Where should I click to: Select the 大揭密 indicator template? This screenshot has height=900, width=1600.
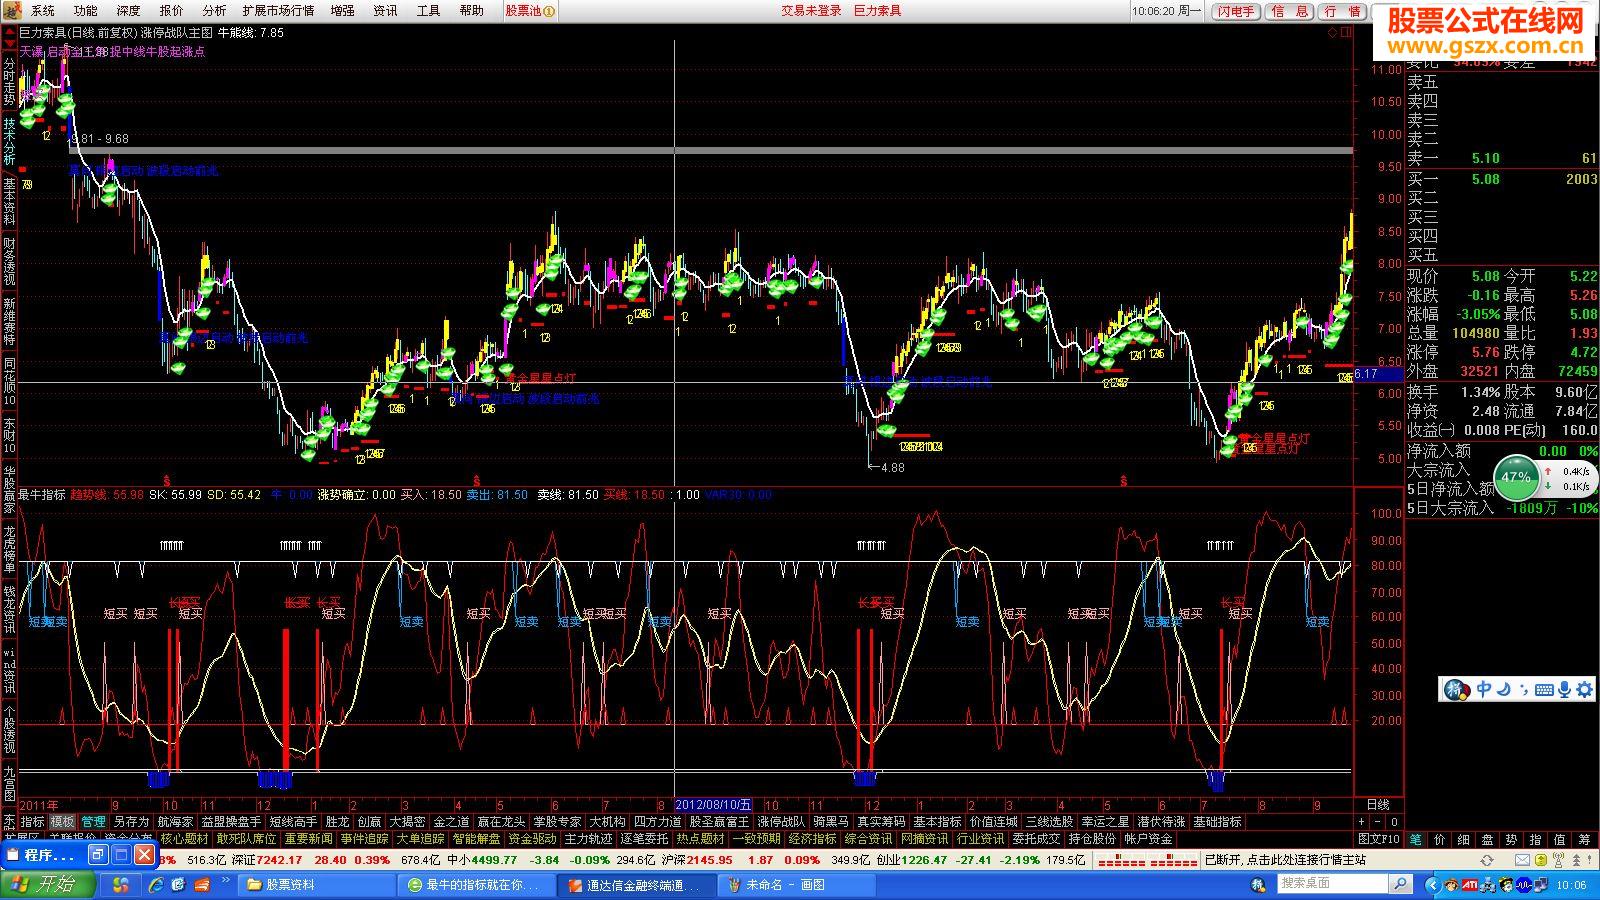point(407,822)
